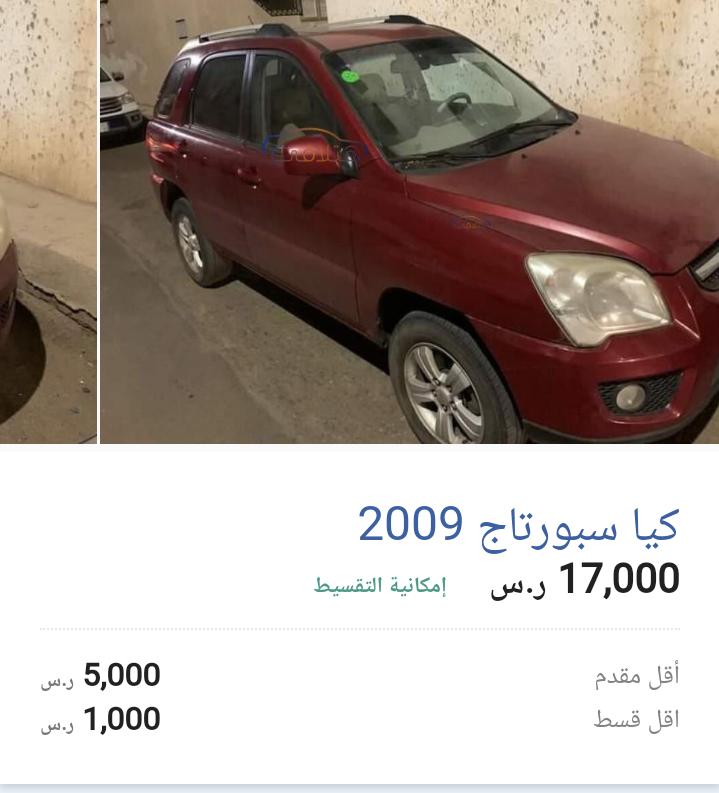Select the 1,000 ر.س installment value
Viewport: 719px width, 793px height.
pyautogui.click(x=101, y=719)
